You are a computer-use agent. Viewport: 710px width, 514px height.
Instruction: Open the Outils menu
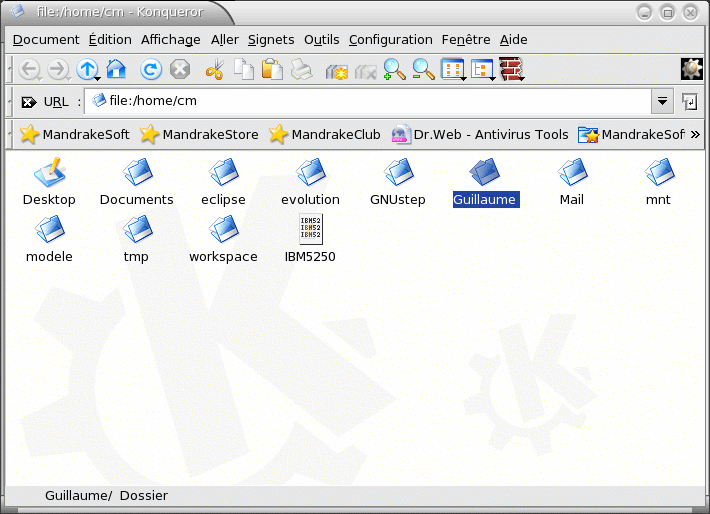tap(321, 40)
